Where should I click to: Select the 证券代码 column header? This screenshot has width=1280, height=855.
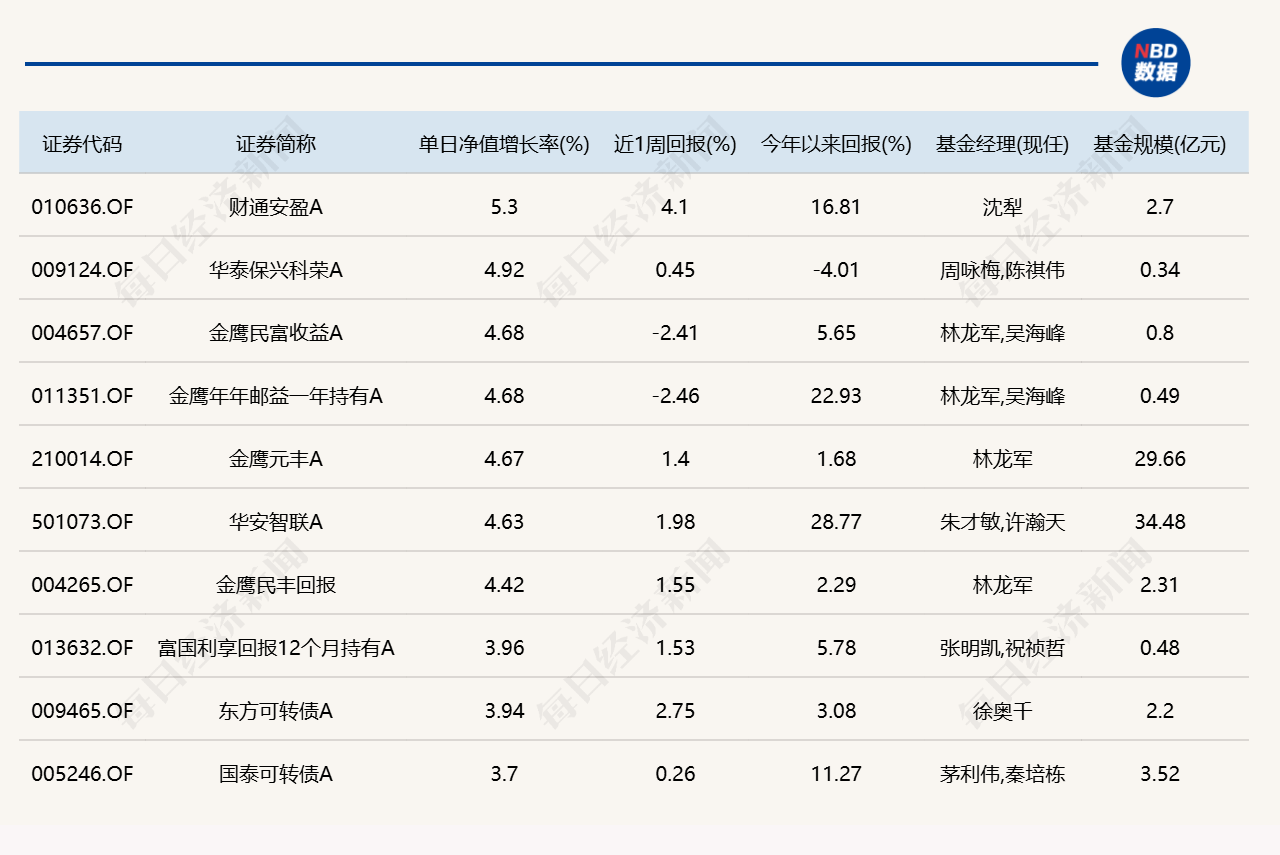coord(82,144)
